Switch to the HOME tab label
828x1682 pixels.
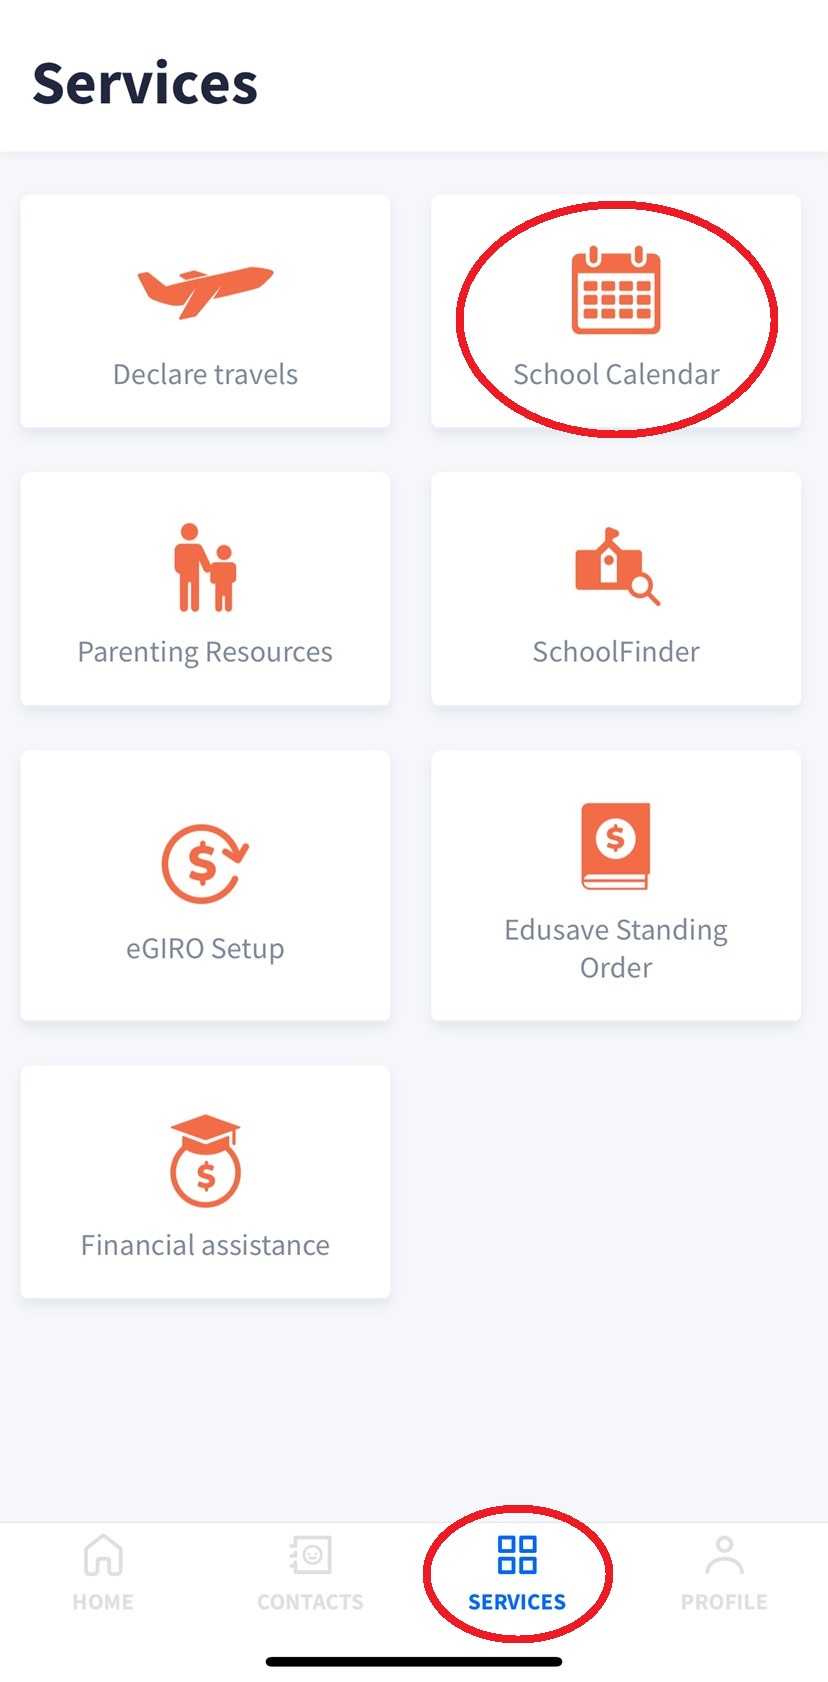[x=103, y=1602]
